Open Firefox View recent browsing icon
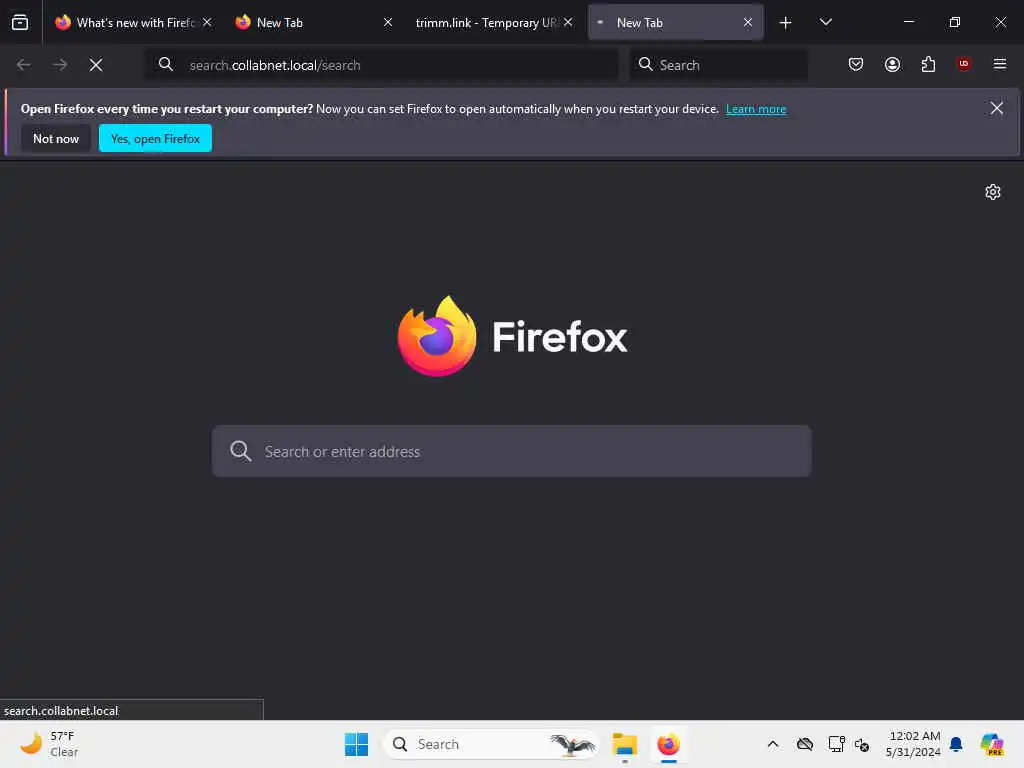Image resolution: width=1024 pixels, height=768 pixels. pyautogui.click(x=20, y=23)
